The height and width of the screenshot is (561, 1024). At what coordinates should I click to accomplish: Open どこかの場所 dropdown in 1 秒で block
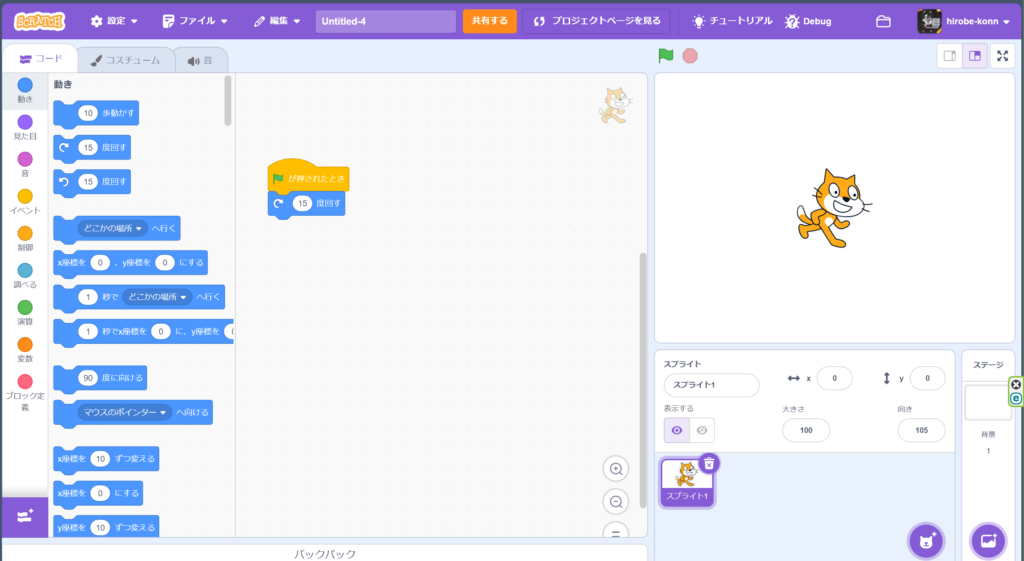click(x=157, y=297)
